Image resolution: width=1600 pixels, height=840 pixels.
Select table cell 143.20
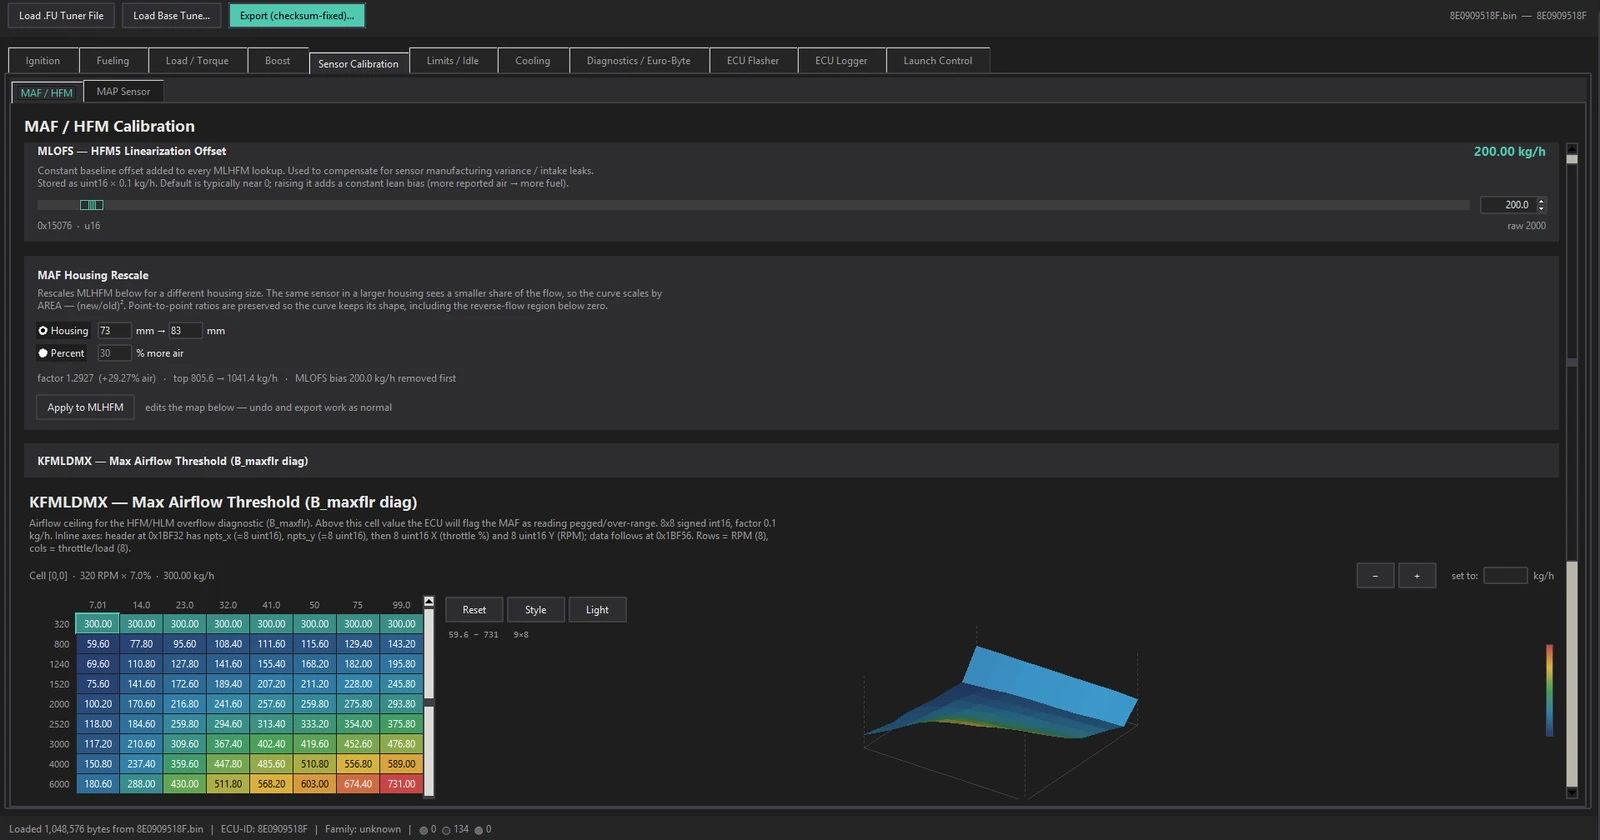point(401,644)
